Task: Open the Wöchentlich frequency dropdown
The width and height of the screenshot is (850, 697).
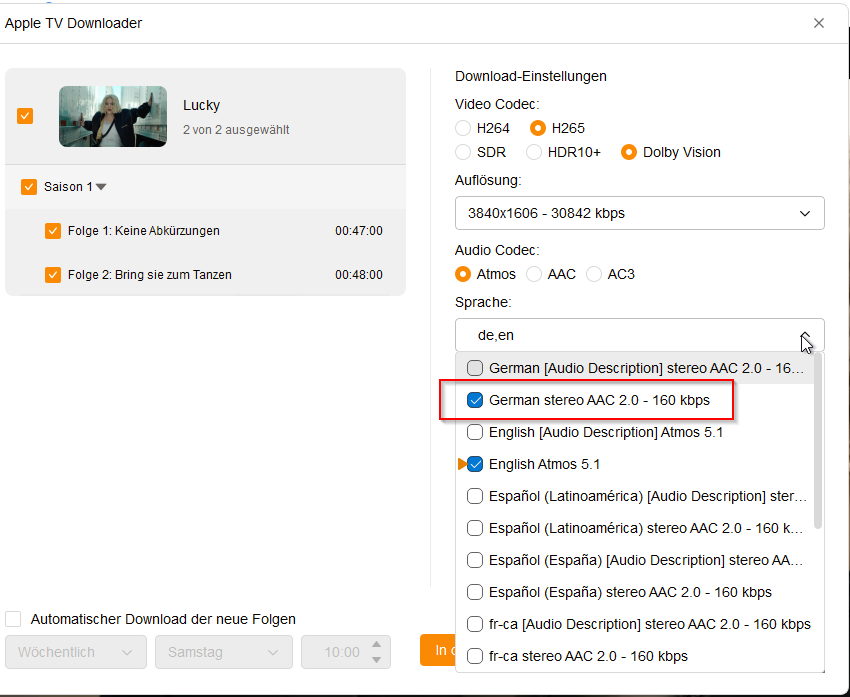Action: (x=76, y=652)
